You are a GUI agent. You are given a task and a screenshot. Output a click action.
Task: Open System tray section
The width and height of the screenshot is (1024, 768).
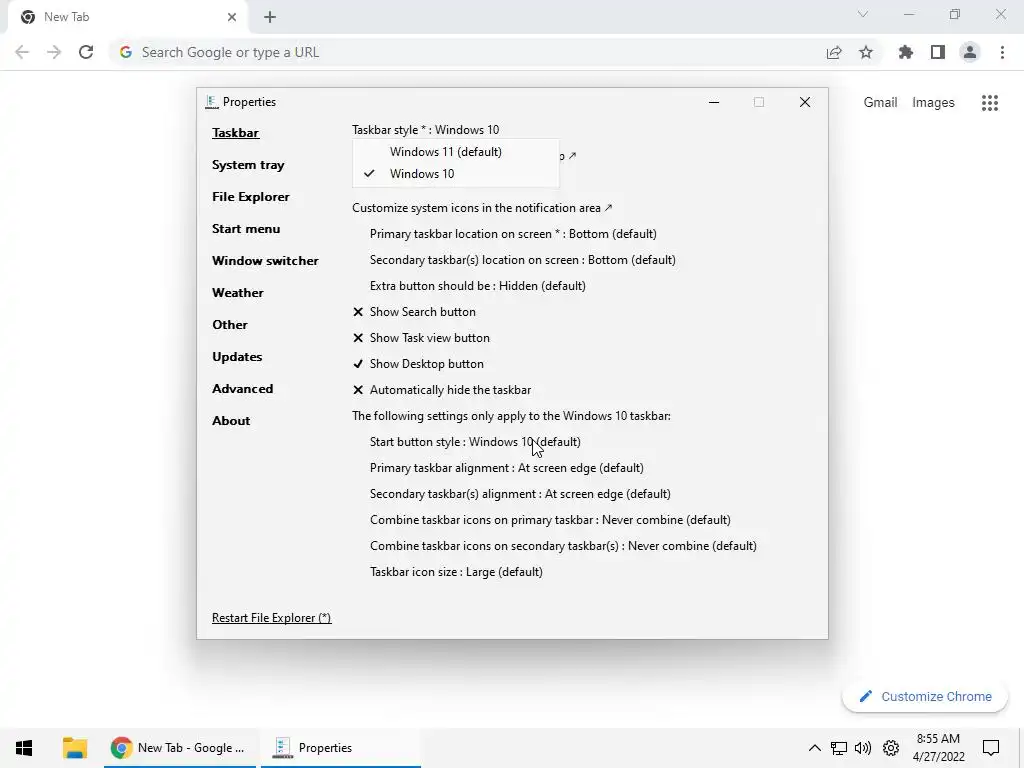248,165
